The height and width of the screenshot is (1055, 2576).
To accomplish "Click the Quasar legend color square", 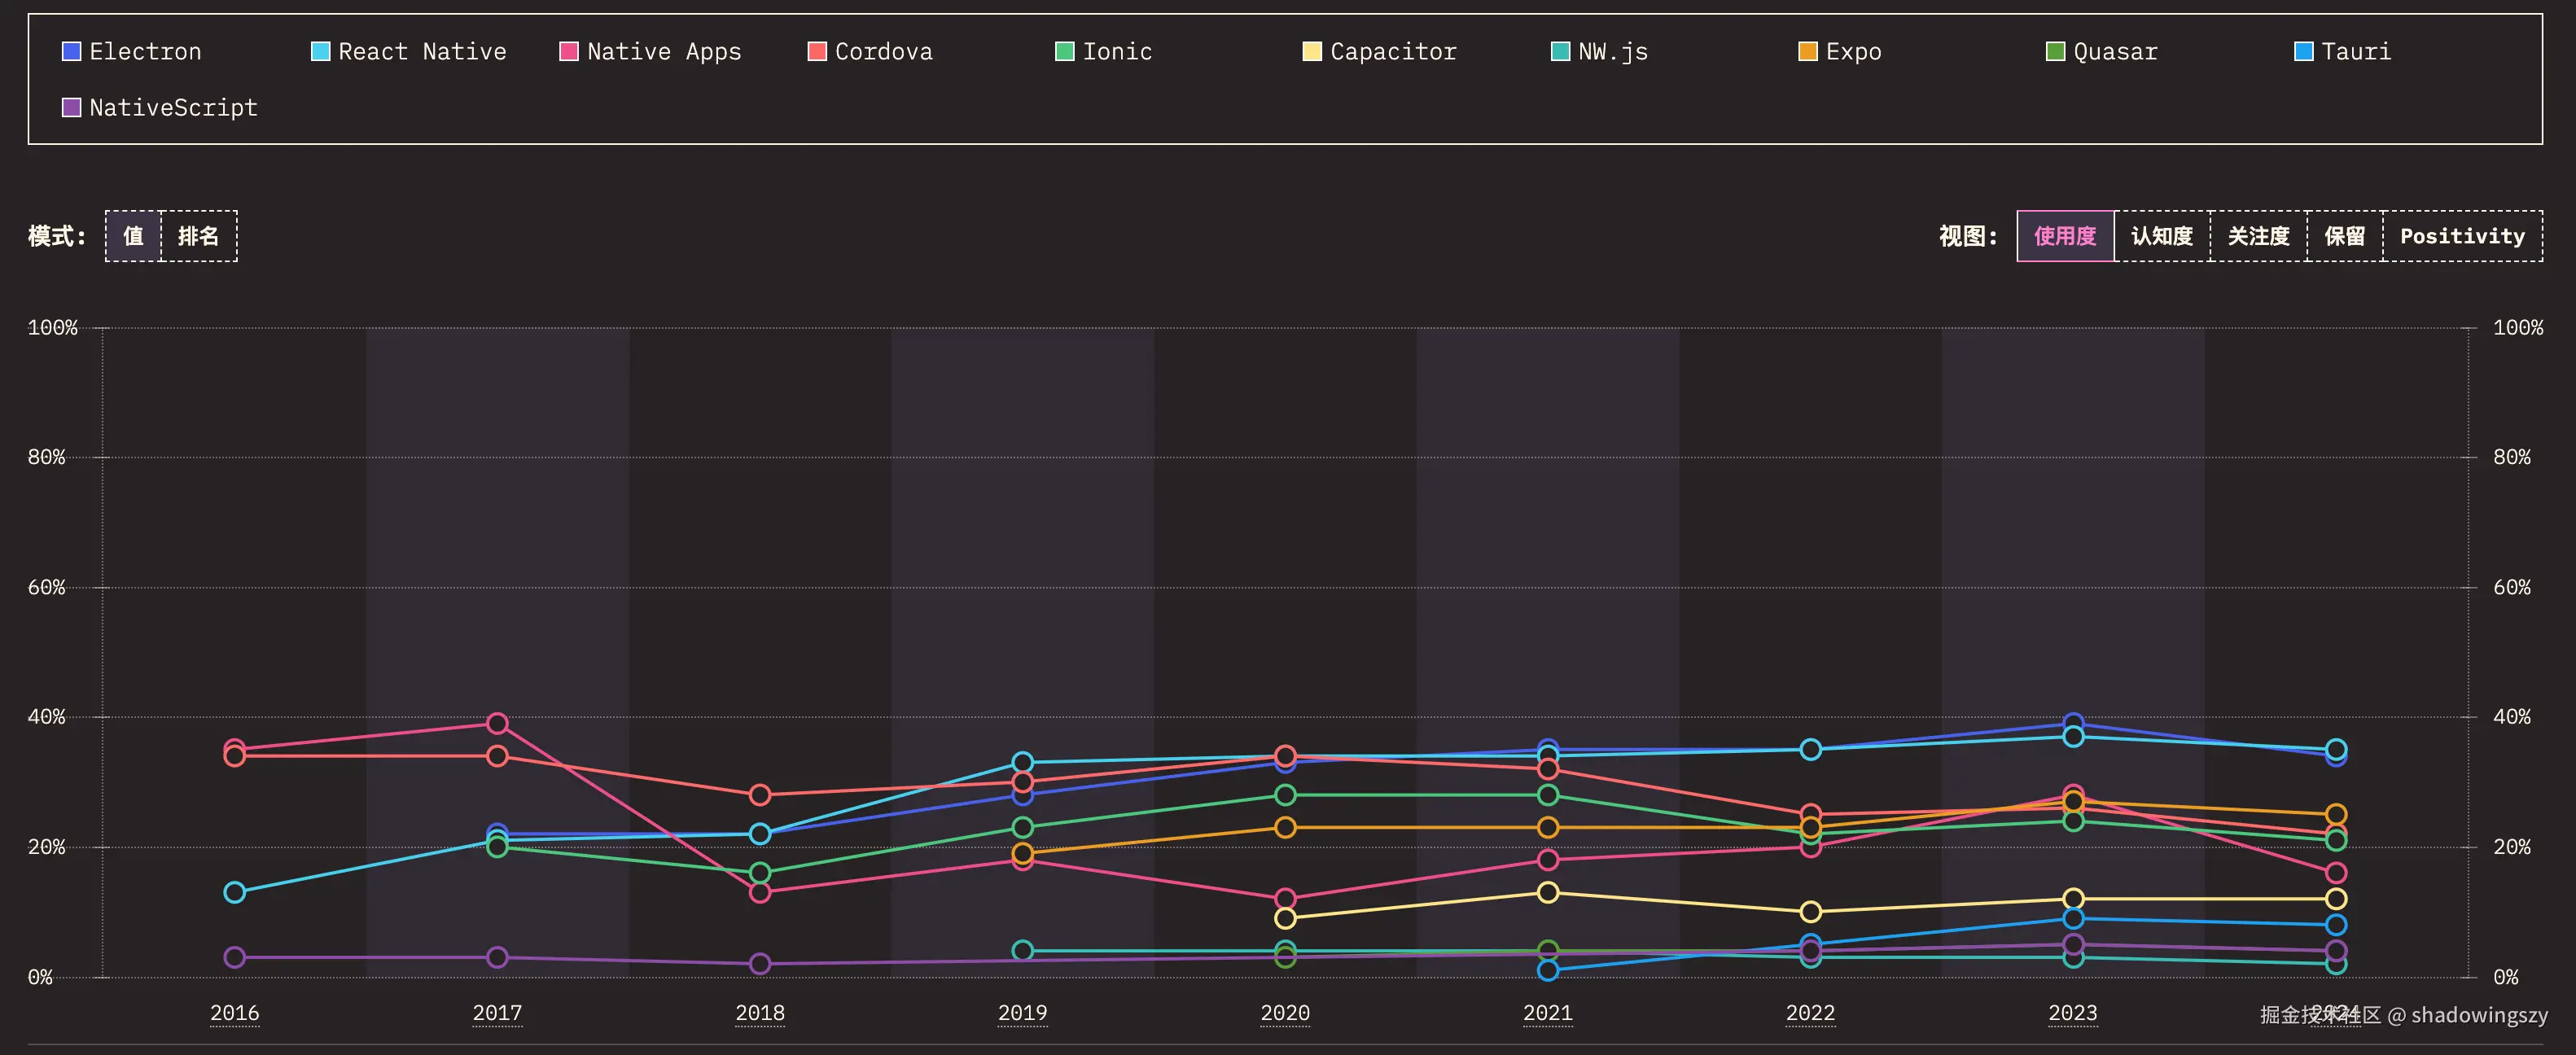I will point(2055,51).
